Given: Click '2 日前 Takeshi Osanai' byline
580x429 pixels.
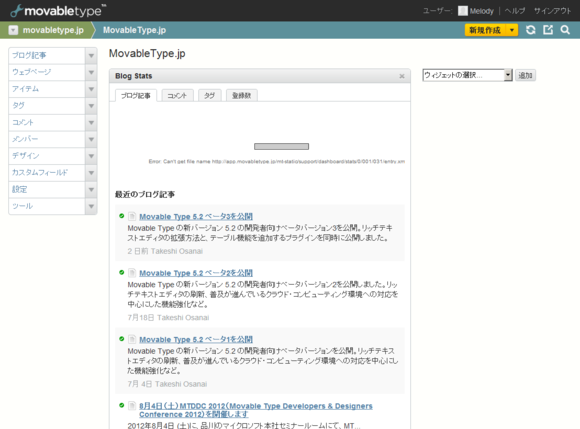Looking at the screenshot, I should point(165,251).
